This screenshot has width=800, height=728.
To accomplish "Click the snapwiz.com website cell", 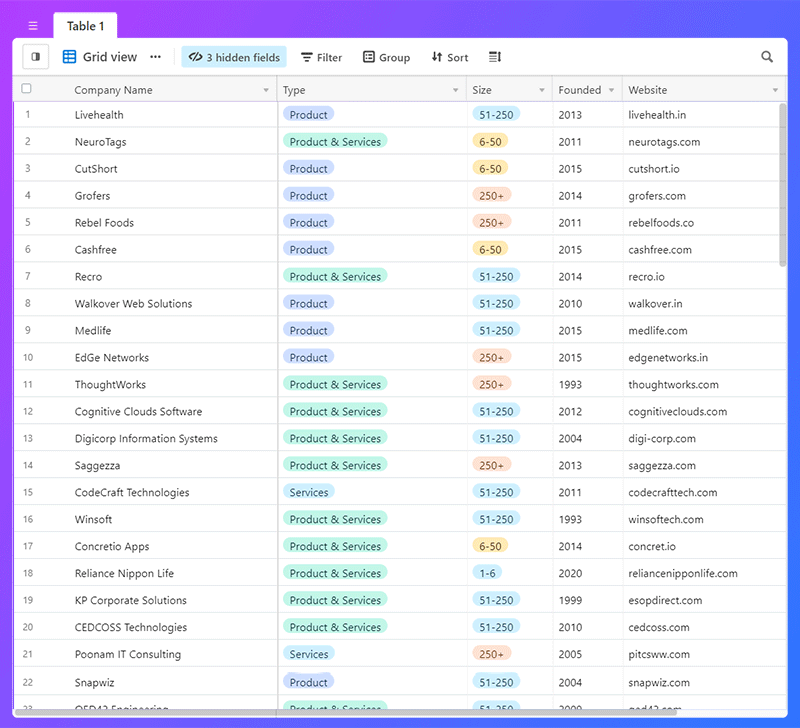I will [704, 683].
